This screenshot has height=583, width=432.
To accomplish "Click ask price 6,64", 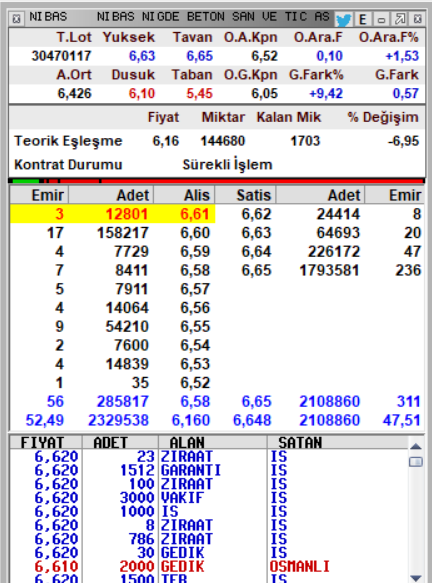I will point(256,252).
